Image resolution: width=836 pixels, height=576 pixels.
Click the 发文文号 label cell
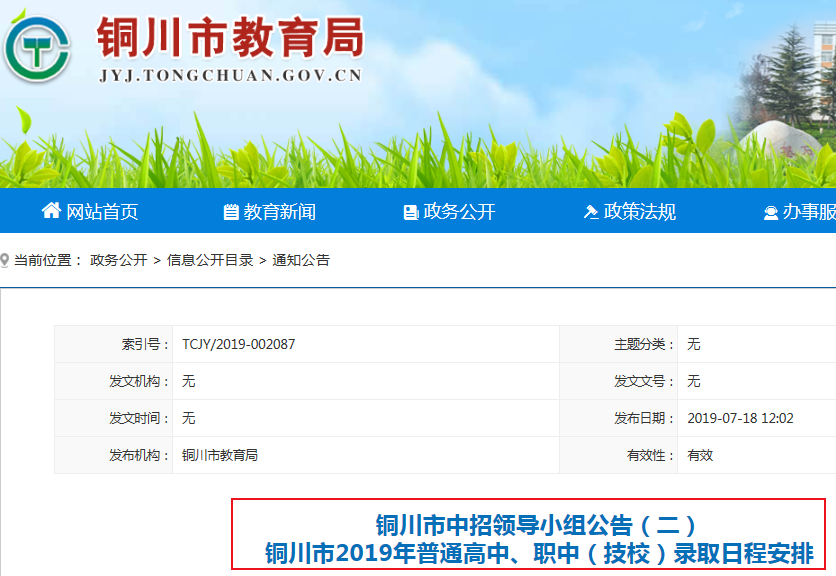[x=618, y=381]
